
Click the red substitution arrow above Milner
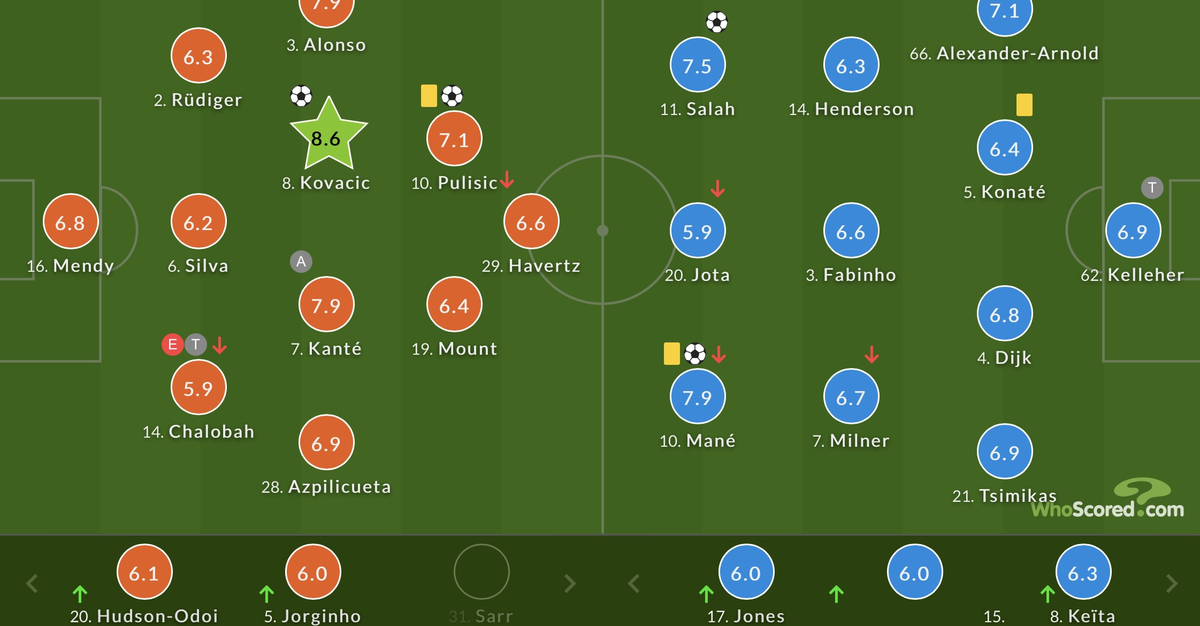(871, 354)
